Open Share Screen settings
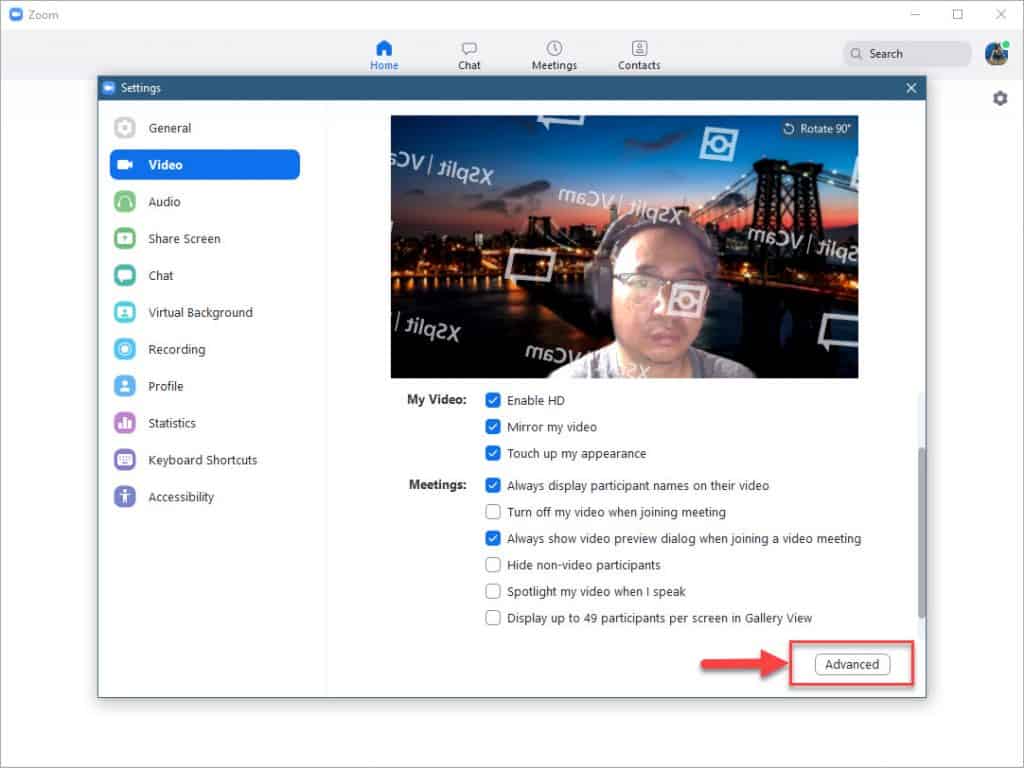The height and width of the screenshot is (768, 1024). click(x=184, y=239)
